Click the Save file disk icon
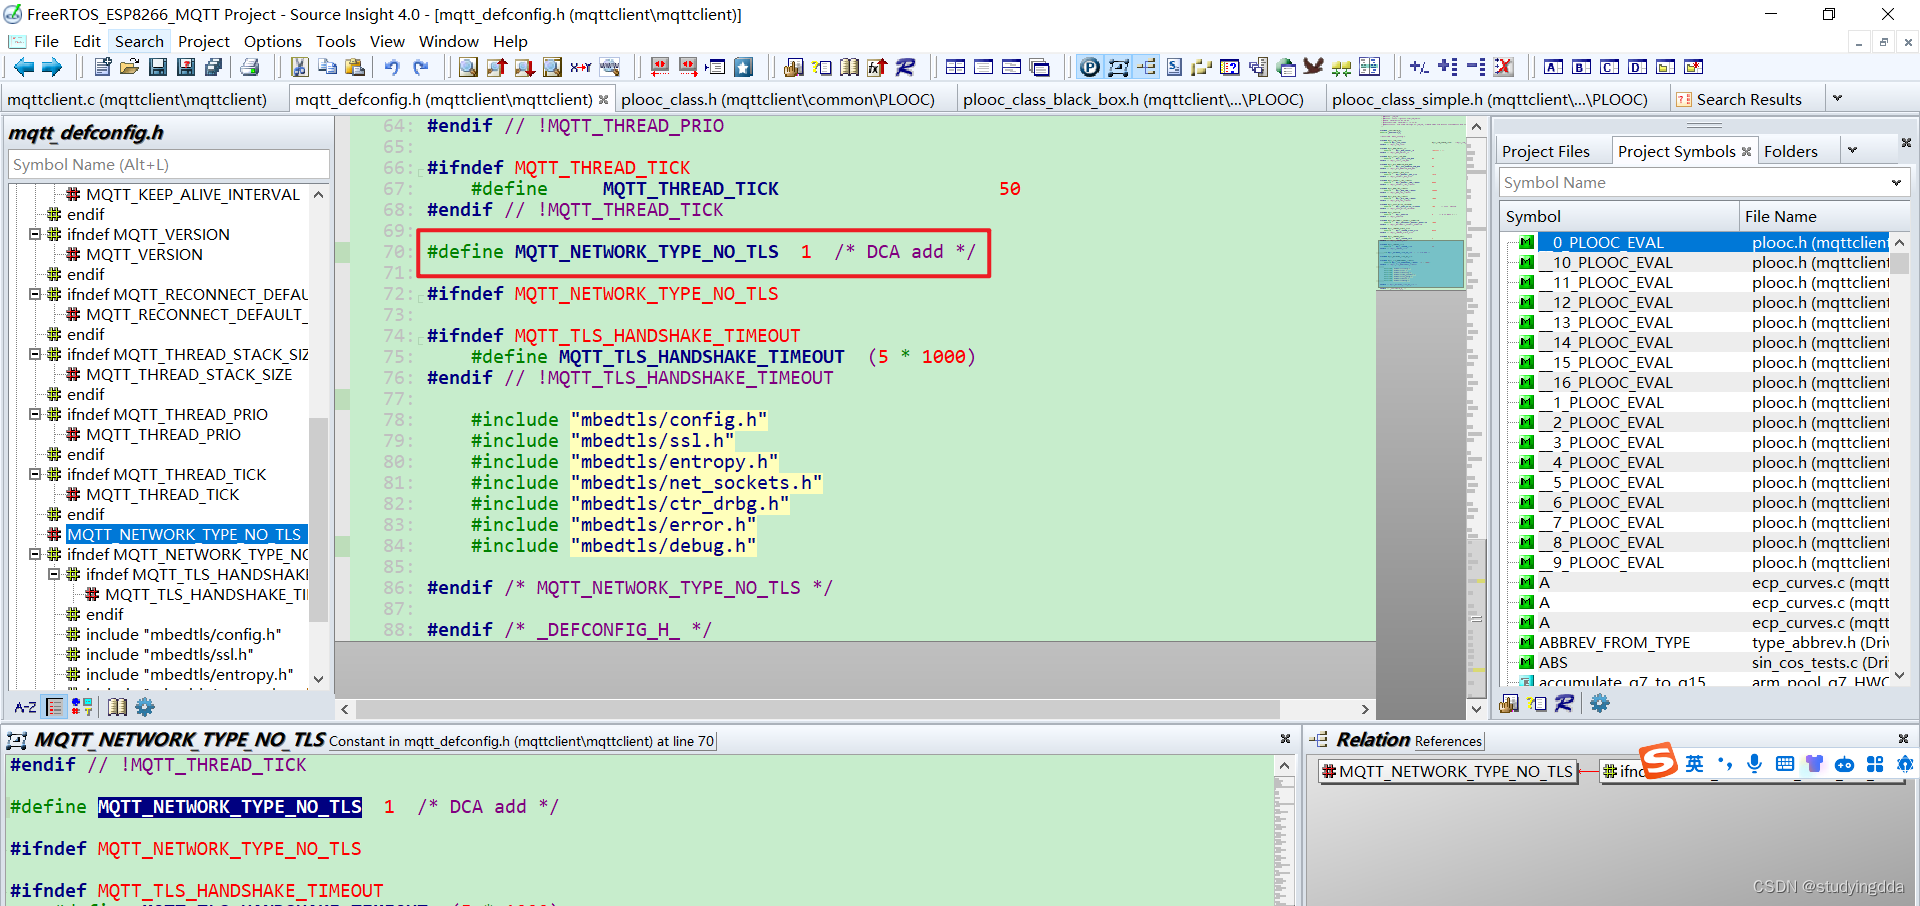The width and height of the screenshot is (1920, 906). 157,67
